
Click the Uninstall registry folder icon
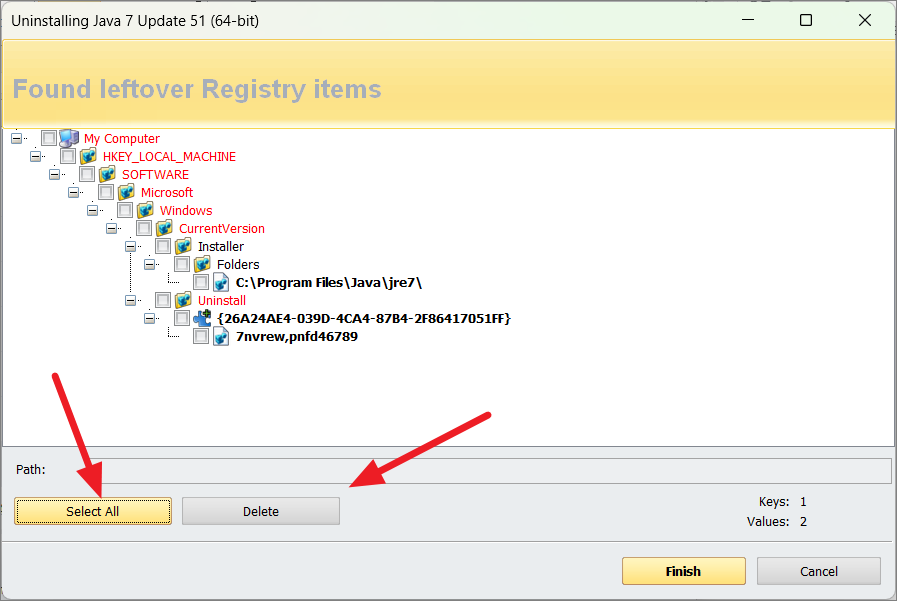[183, 300]
